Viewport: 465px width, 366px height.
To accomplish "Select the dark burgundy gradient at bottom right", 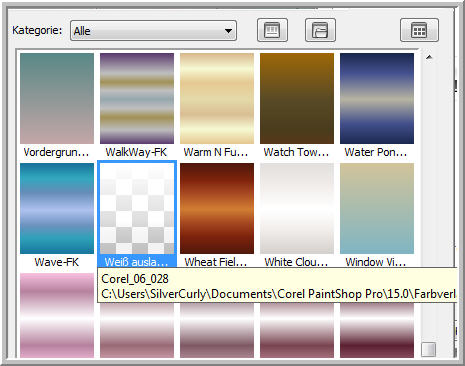I will coord(377,331).
